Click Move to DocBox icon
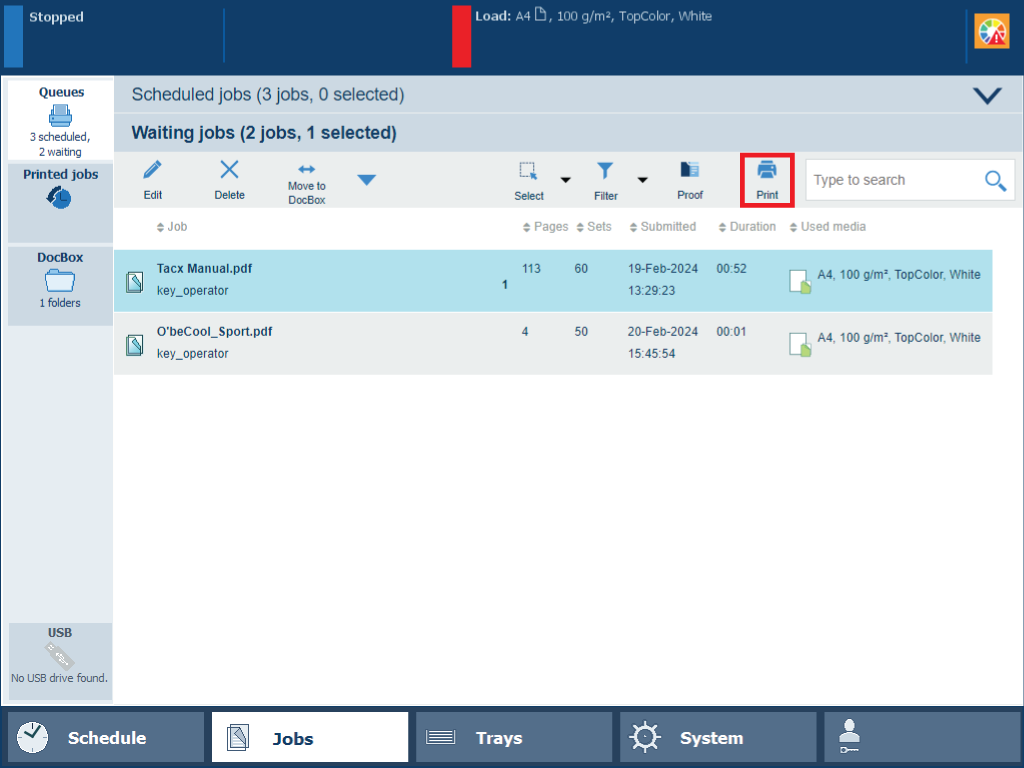Viewport: 1024px width, 768px height. [x=306, y=170]
